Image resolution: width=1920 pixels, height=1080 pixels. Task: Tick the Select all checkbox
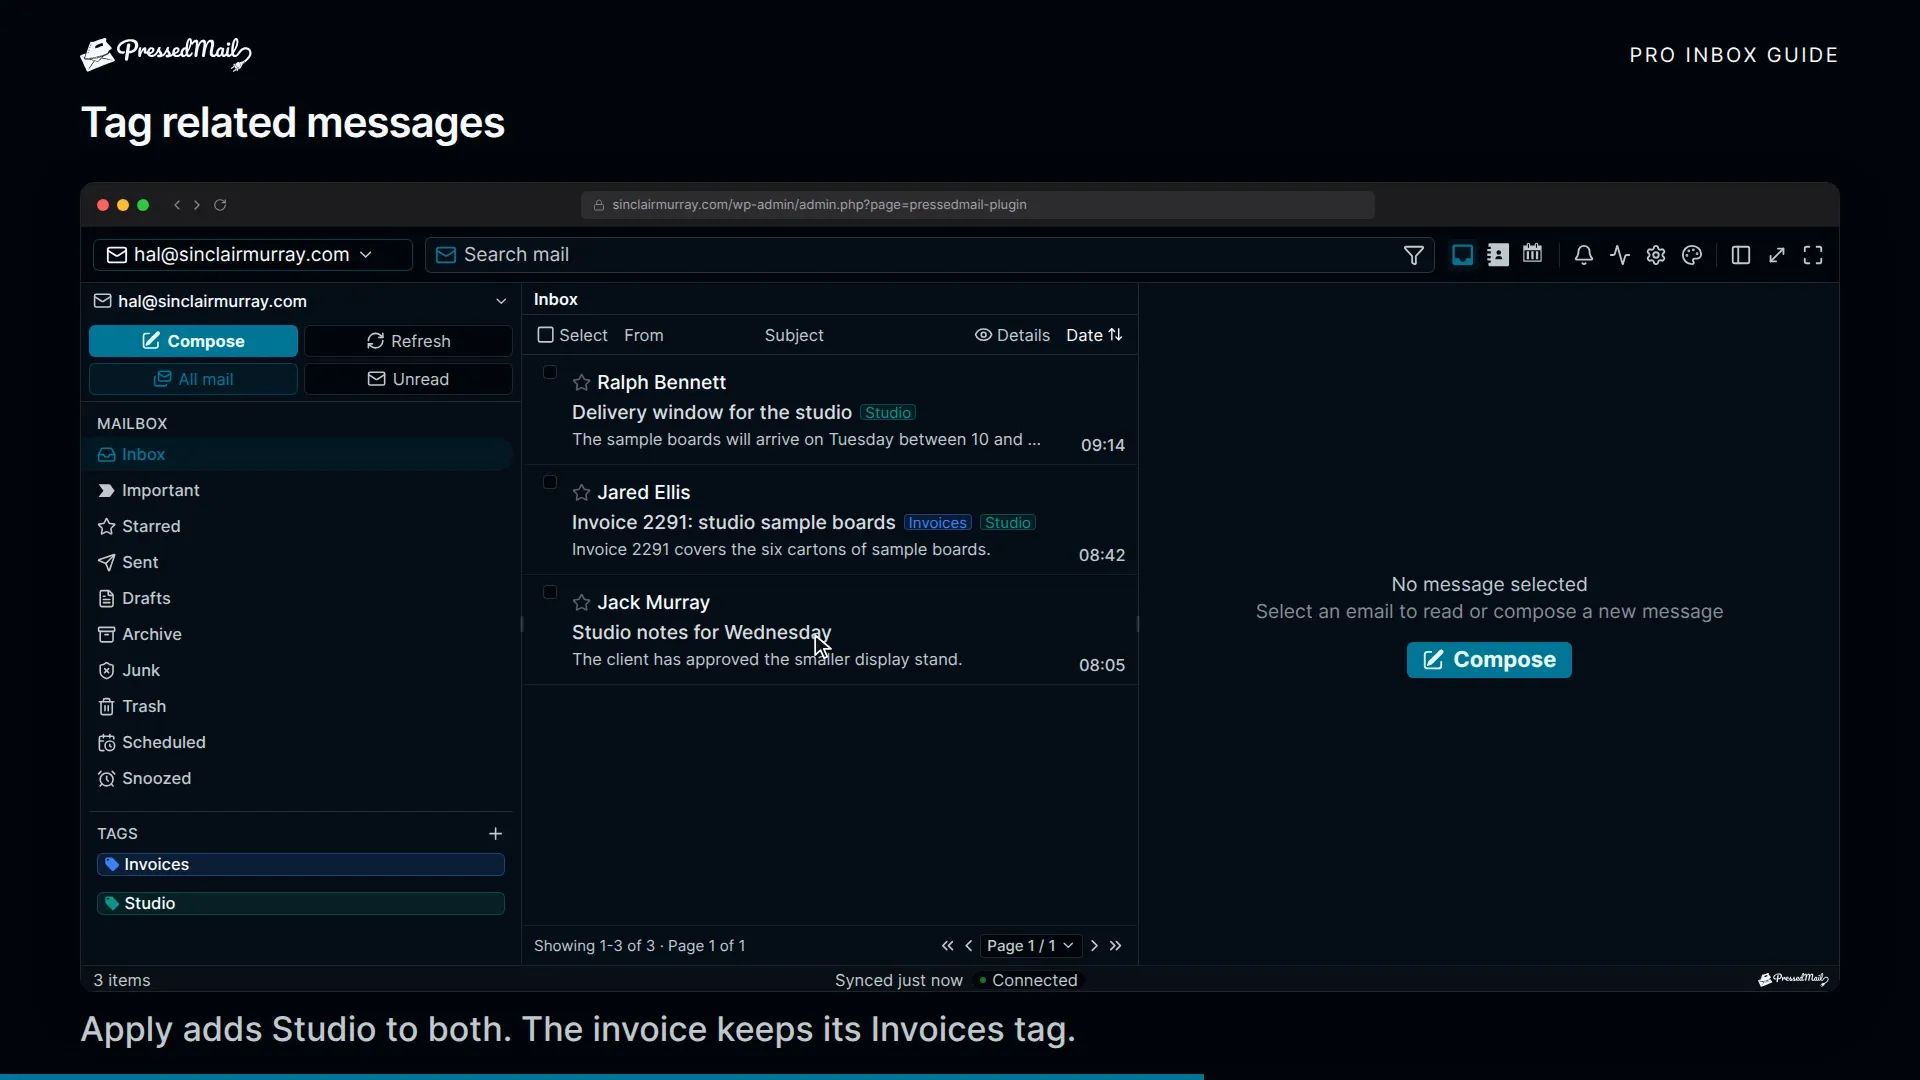pyautogui.click(x=545, y=335)
